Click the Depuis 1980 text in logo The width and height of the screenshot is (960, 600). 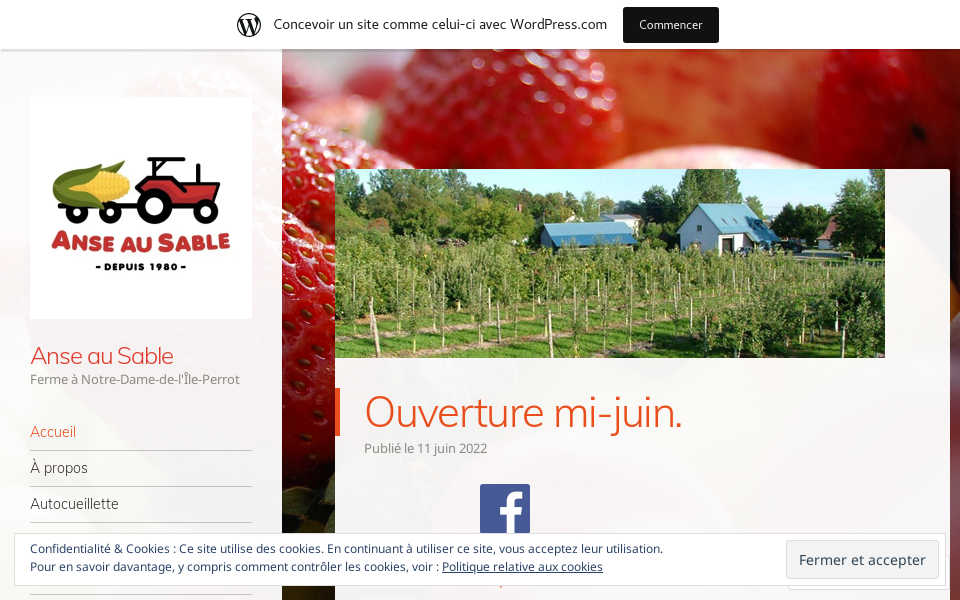click(x=141, y=267)
